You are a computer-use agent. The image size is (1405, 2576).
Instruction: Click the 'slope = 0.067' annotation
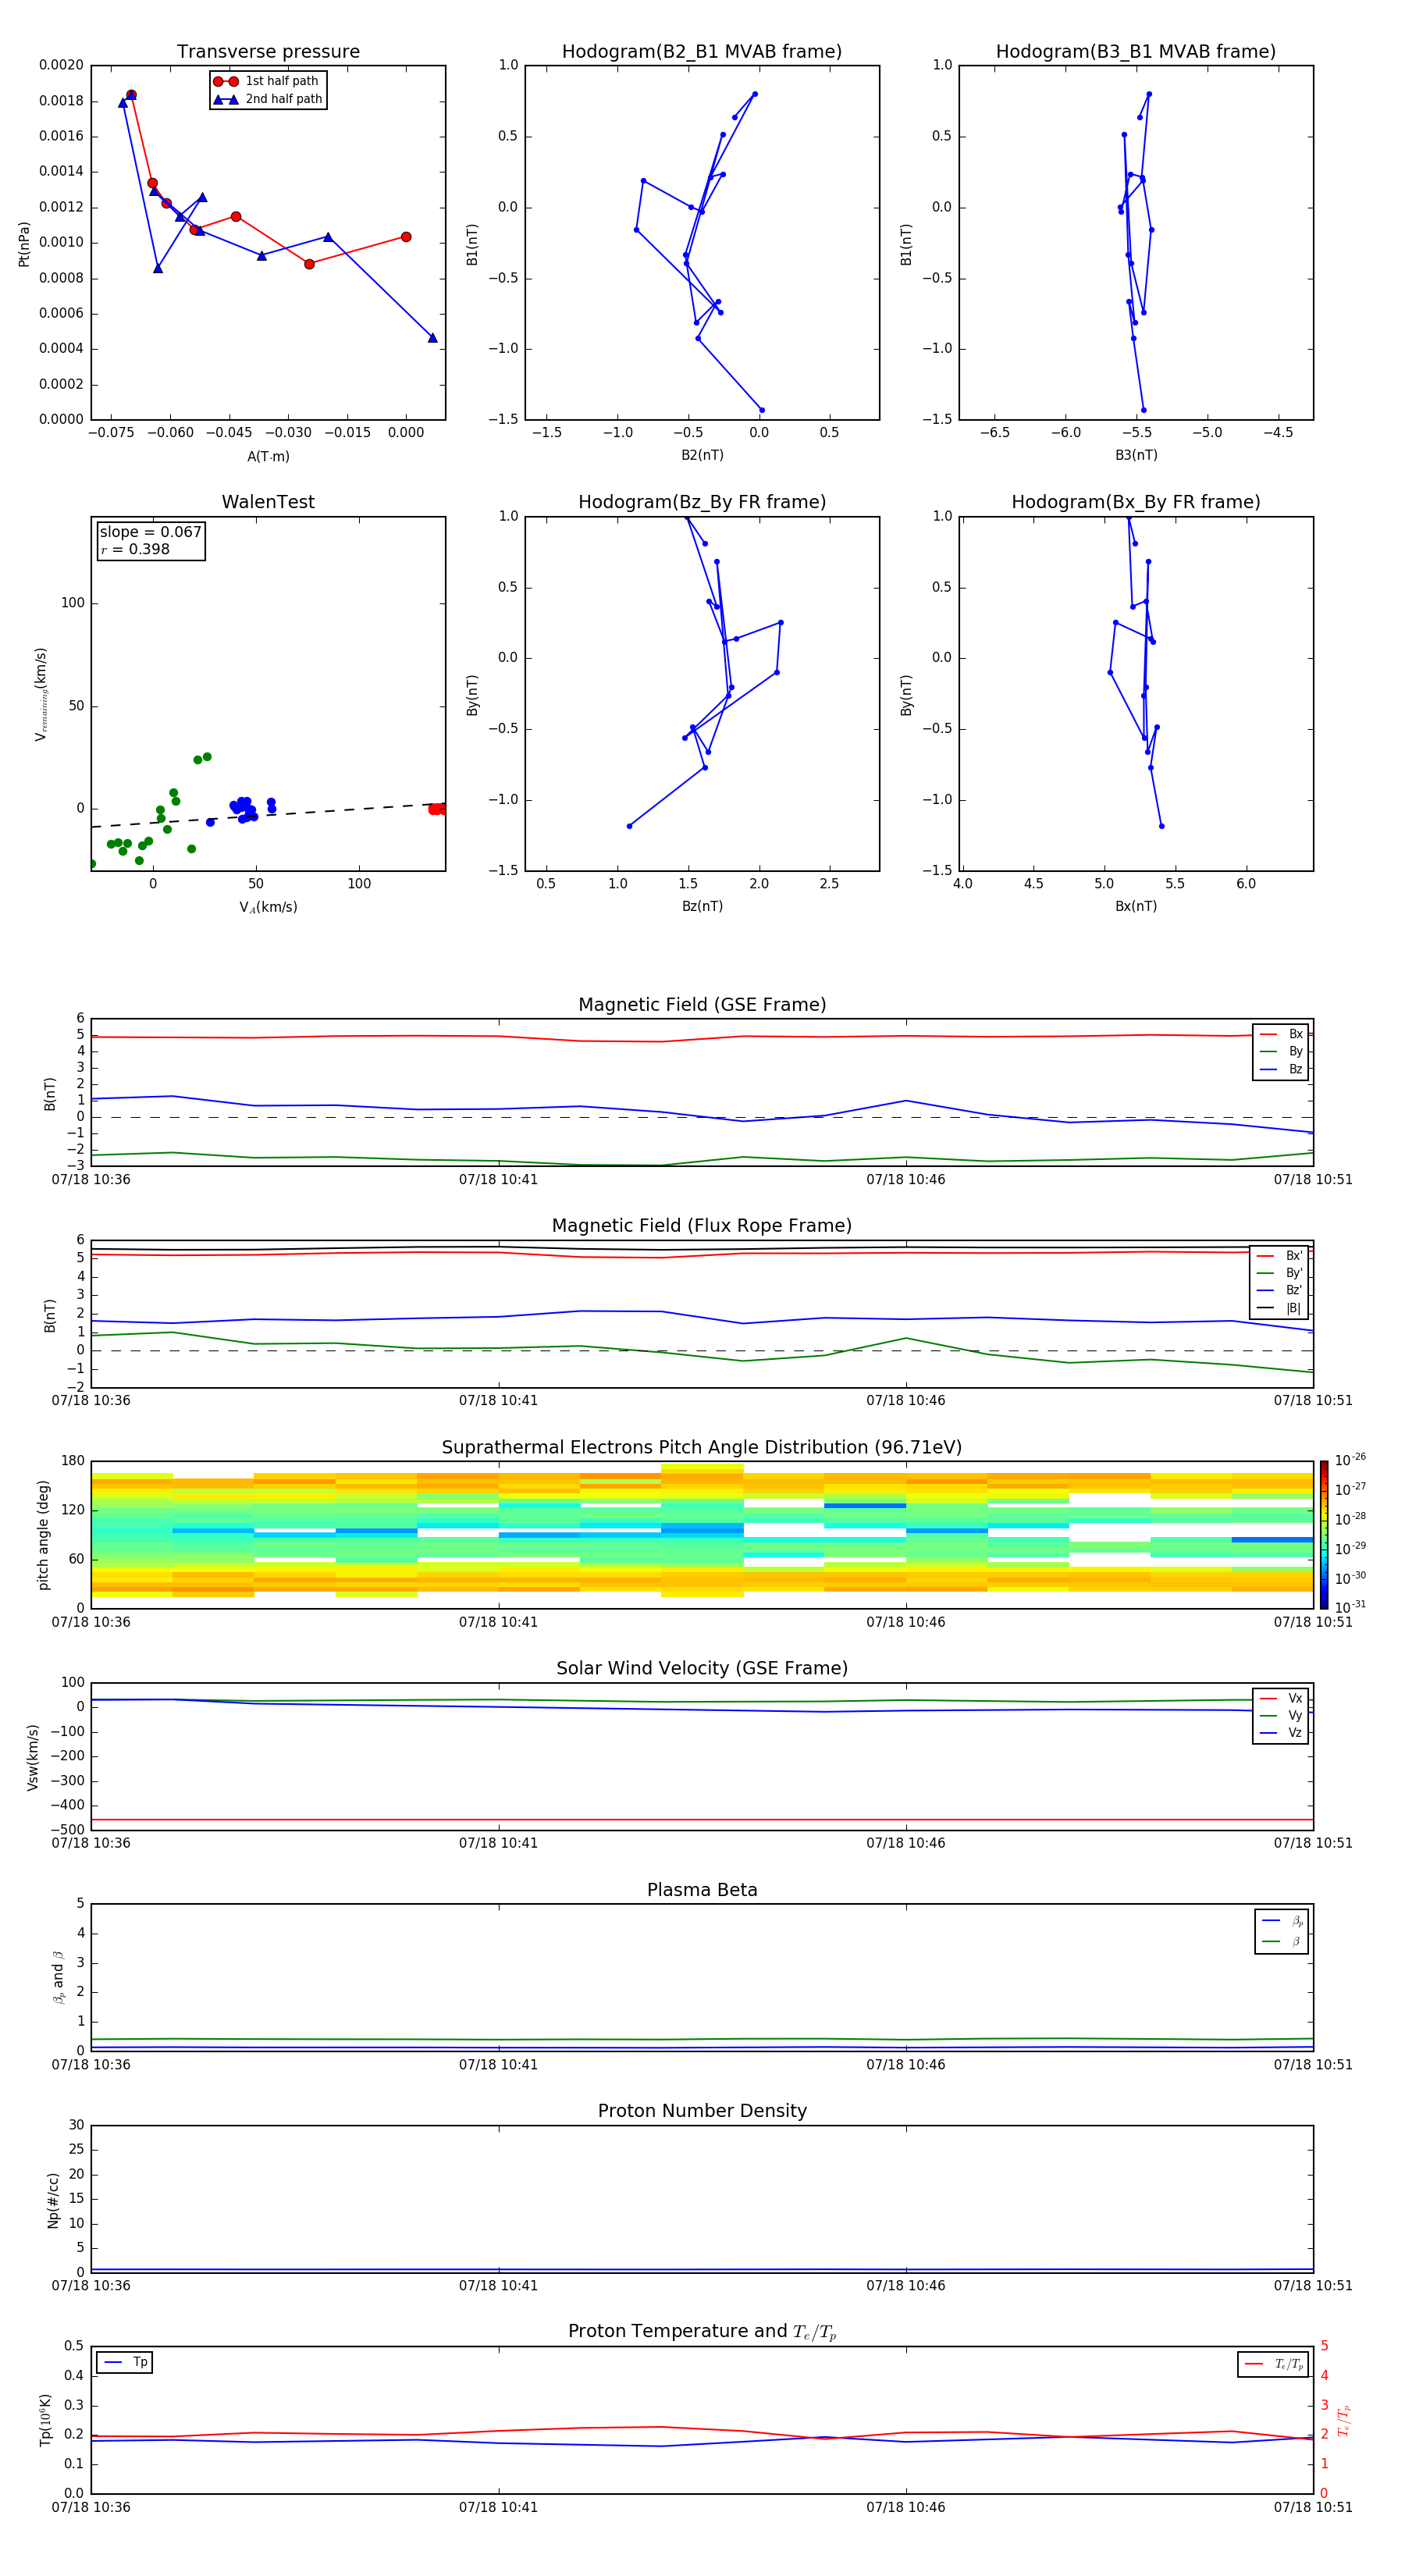(151, 532)
